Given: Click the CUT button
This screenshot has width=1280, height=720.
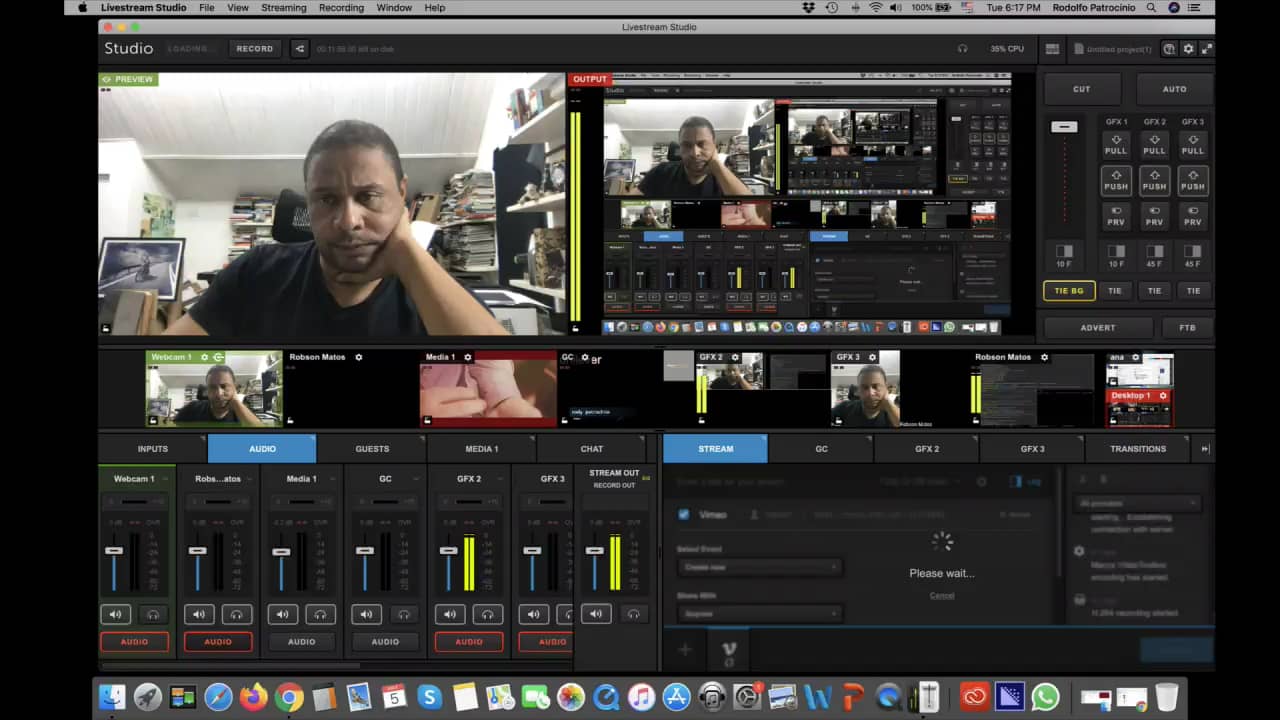Looking at the screenshot, I should coord(1081,89).
